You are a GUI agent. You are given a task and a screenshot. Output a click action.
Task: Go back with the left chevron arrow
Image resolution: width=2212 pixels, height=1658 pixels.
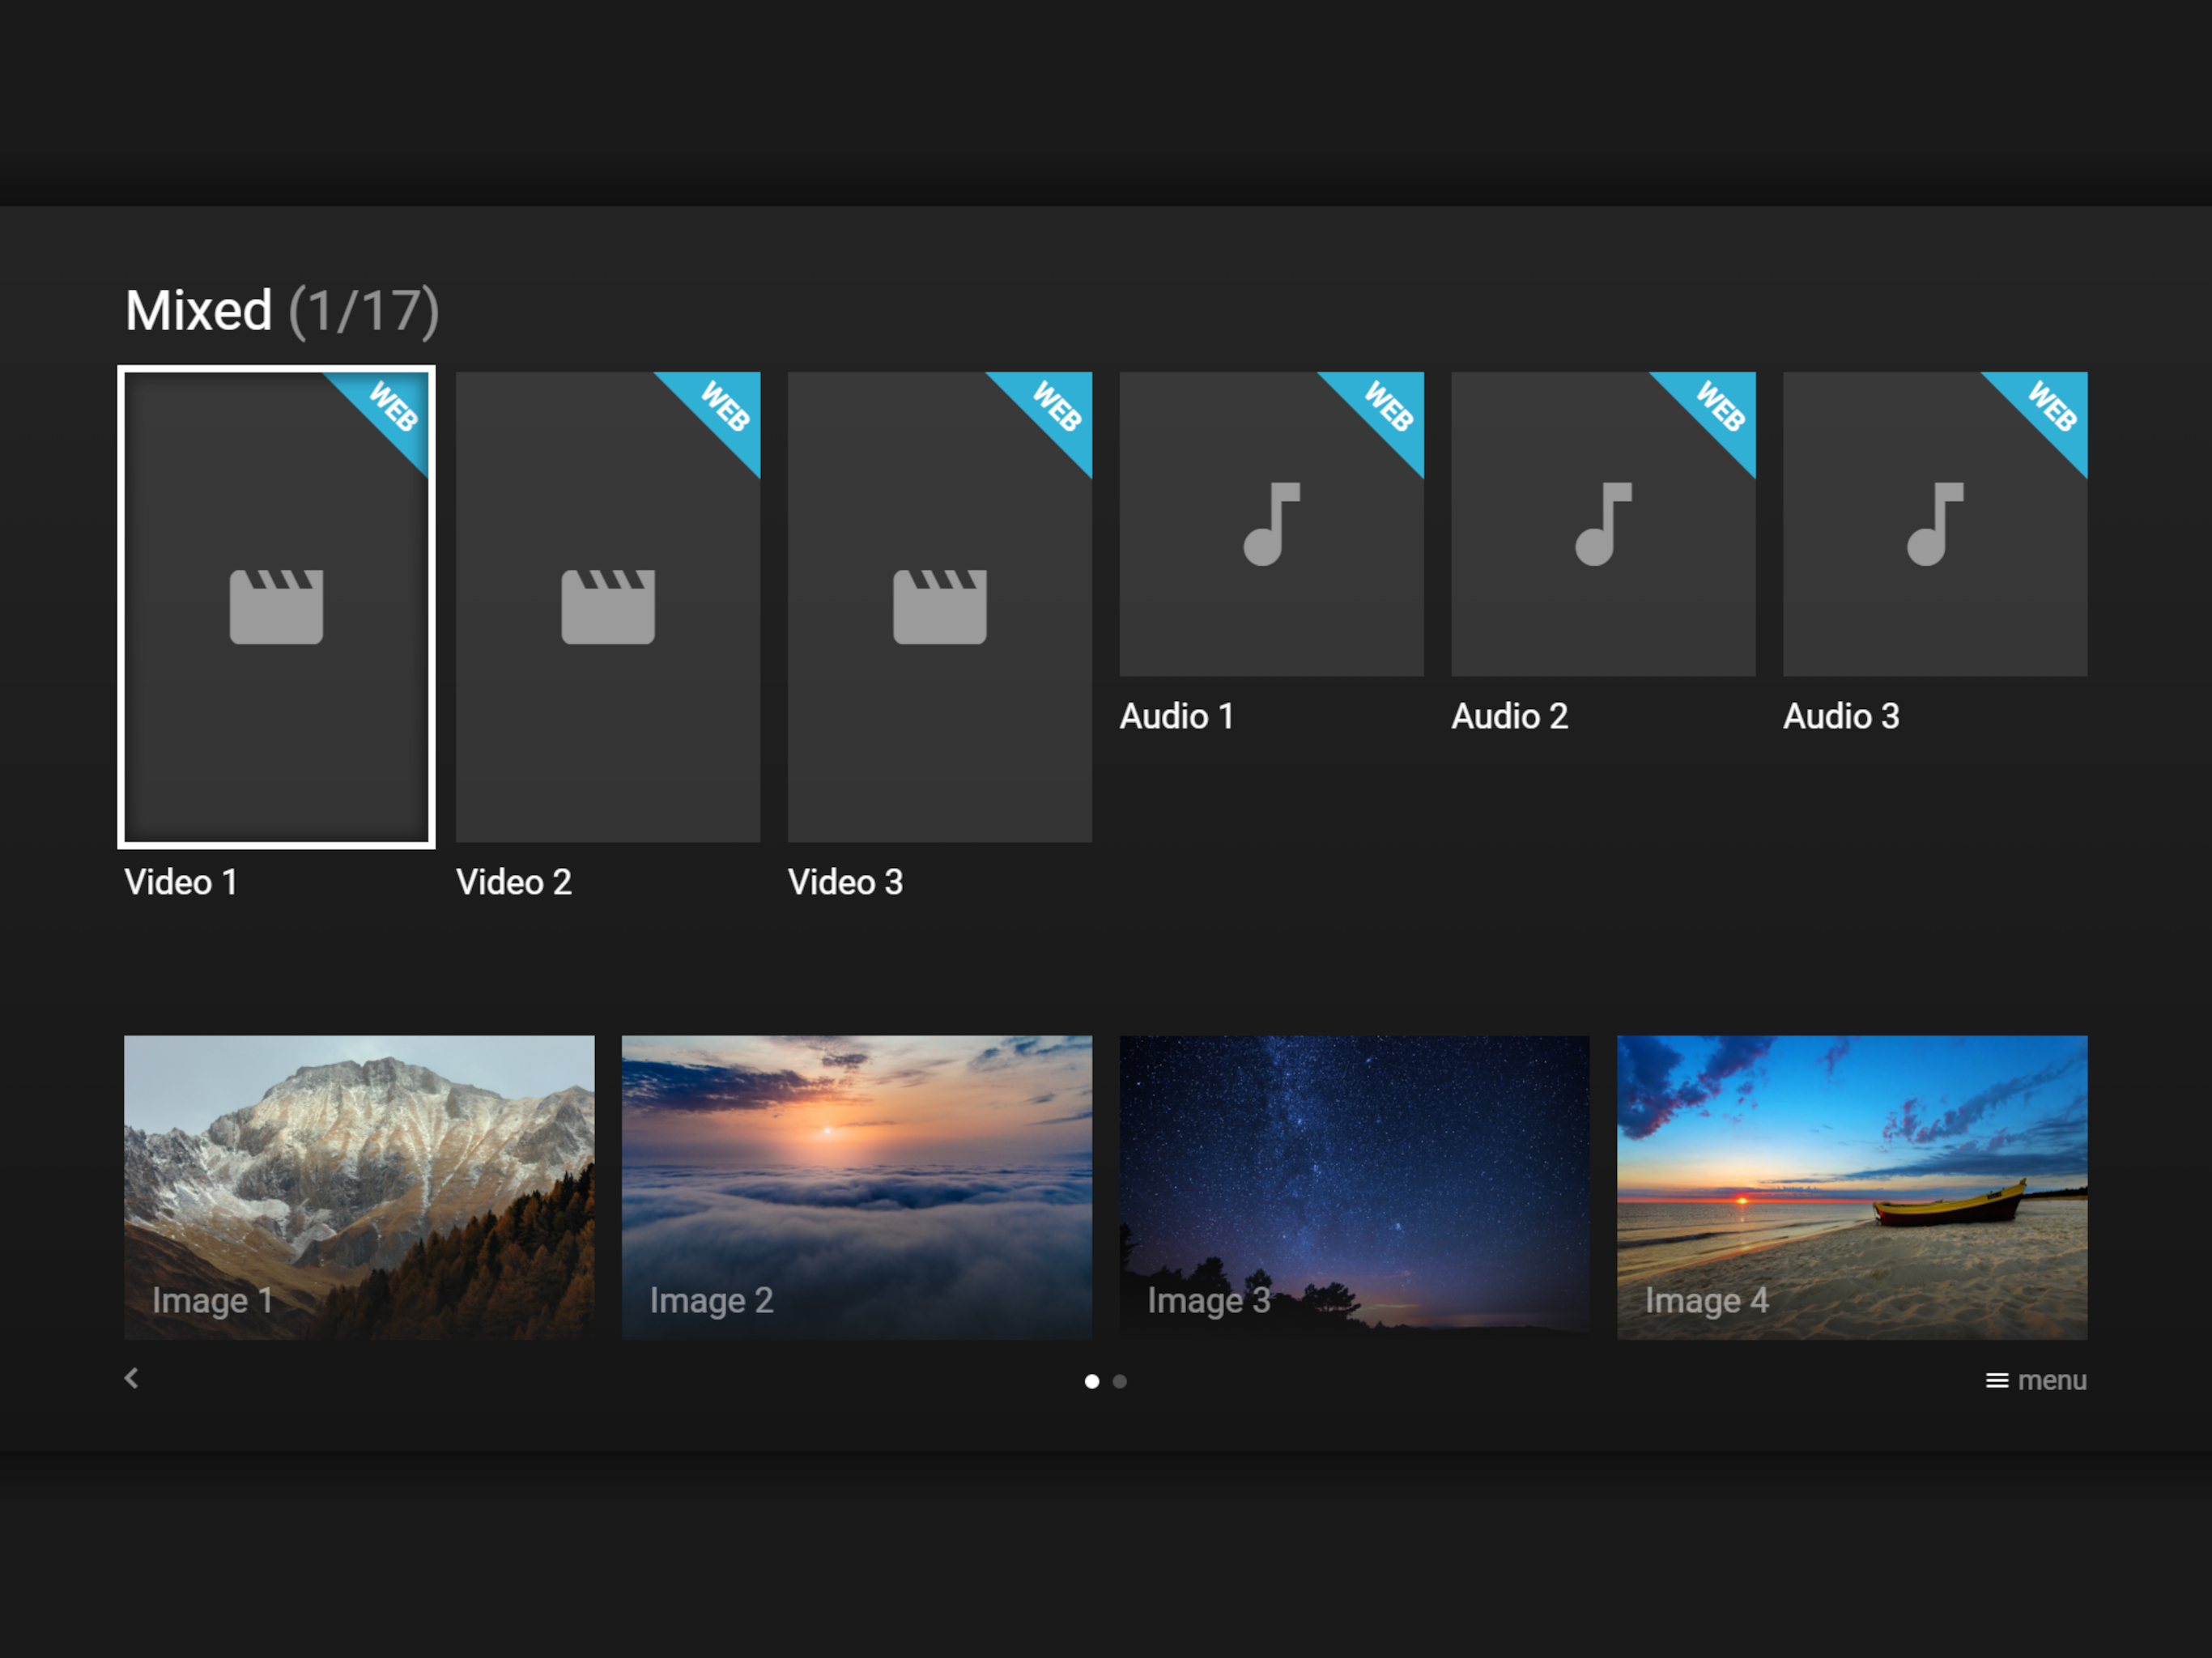(132, 1378)
